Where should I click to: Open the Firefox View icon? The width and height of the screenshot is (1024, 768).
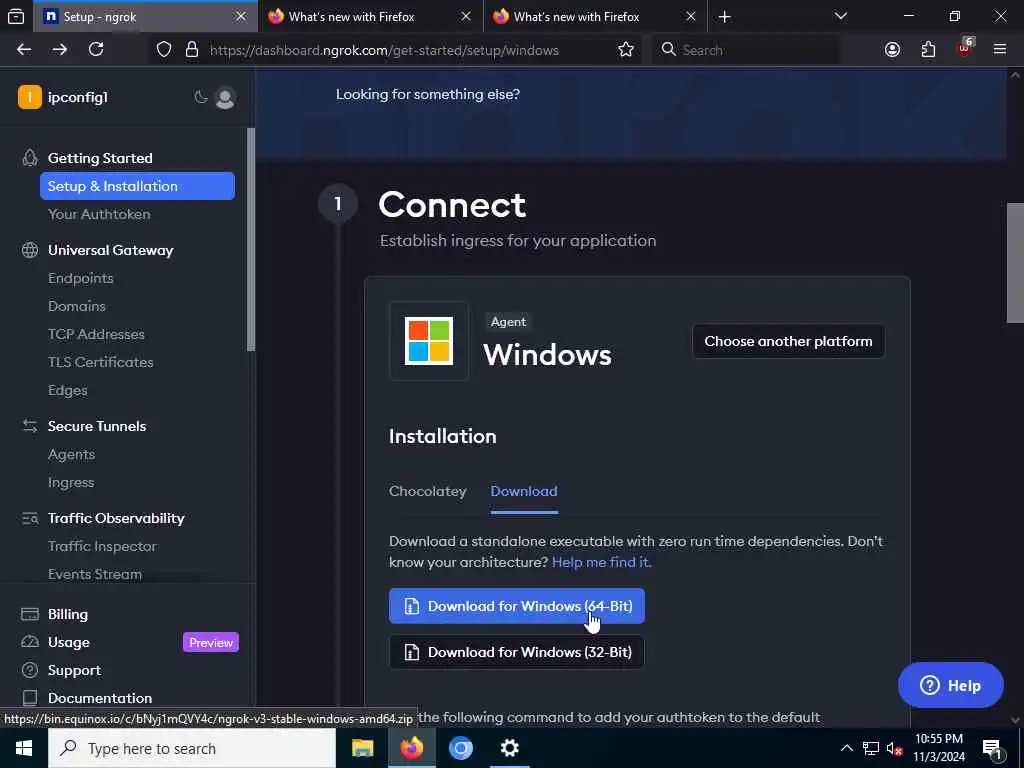(x=16, y=16)
